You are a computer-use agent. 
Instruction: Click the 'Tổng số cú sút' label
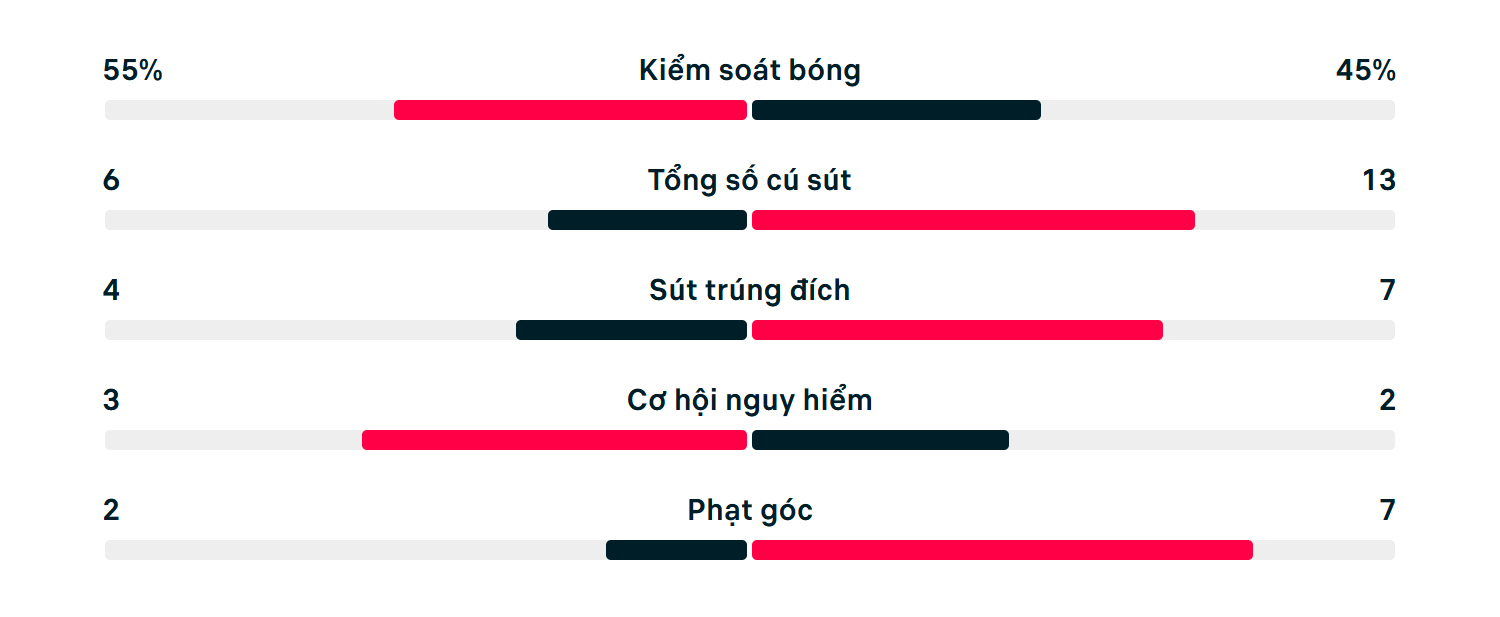(750, 181)
